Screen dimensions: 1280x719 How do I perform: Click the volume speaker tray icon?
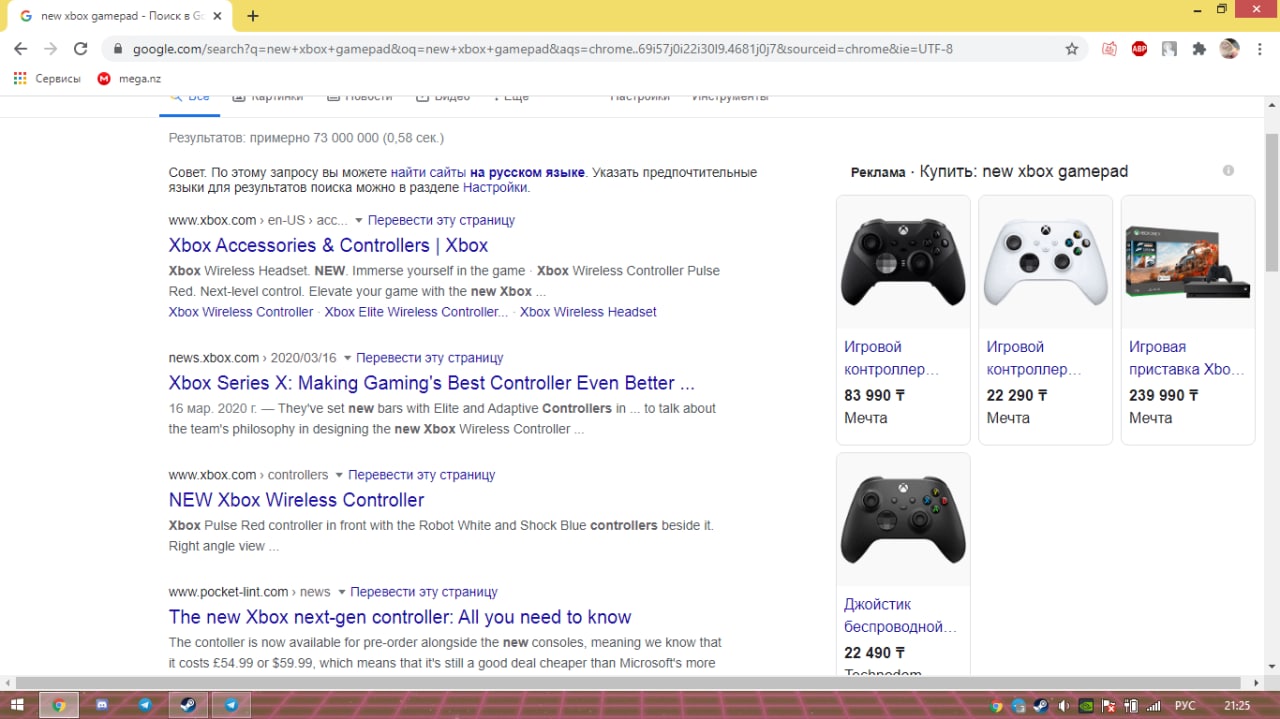click(x=1064, y=705)
